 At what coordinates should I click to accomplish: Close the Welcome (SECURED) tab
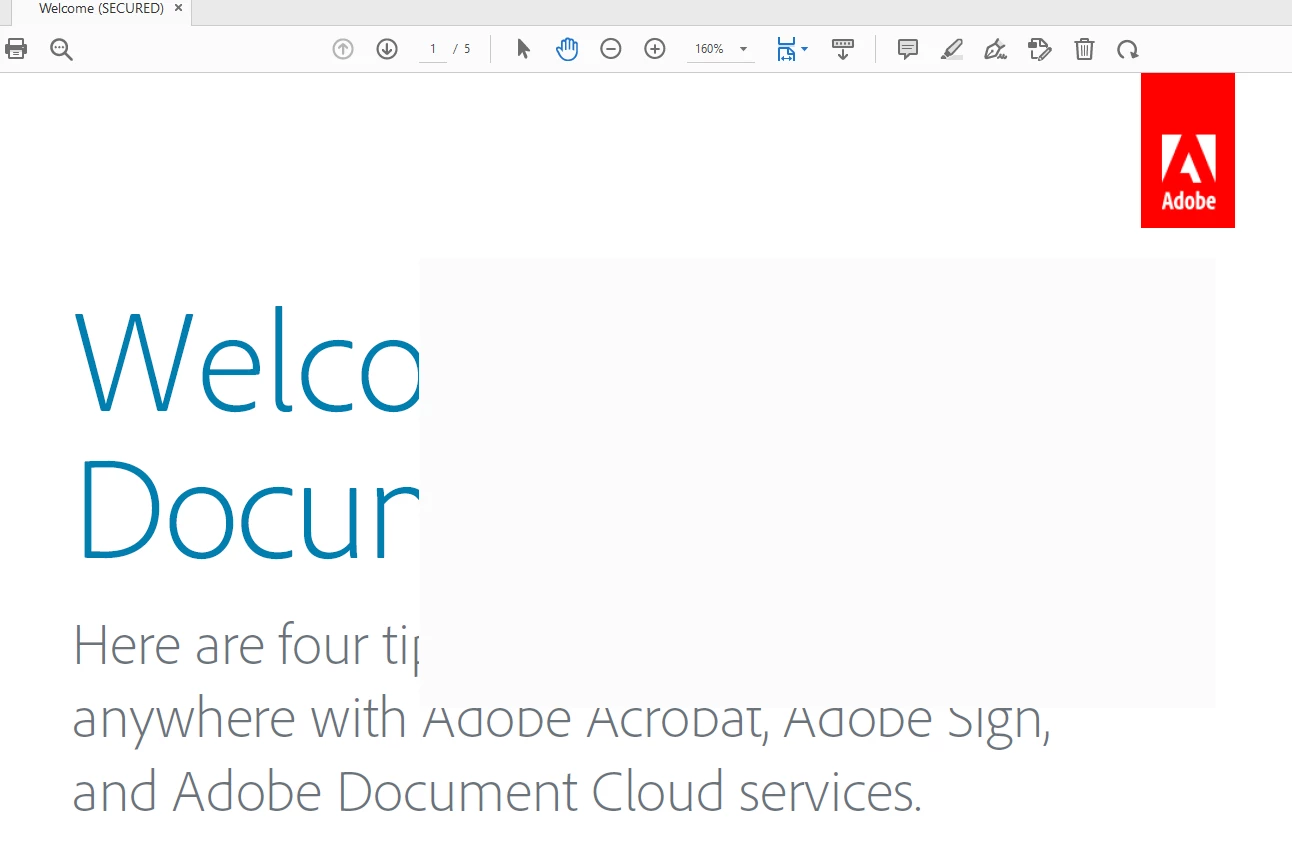[x=178, y=8]
